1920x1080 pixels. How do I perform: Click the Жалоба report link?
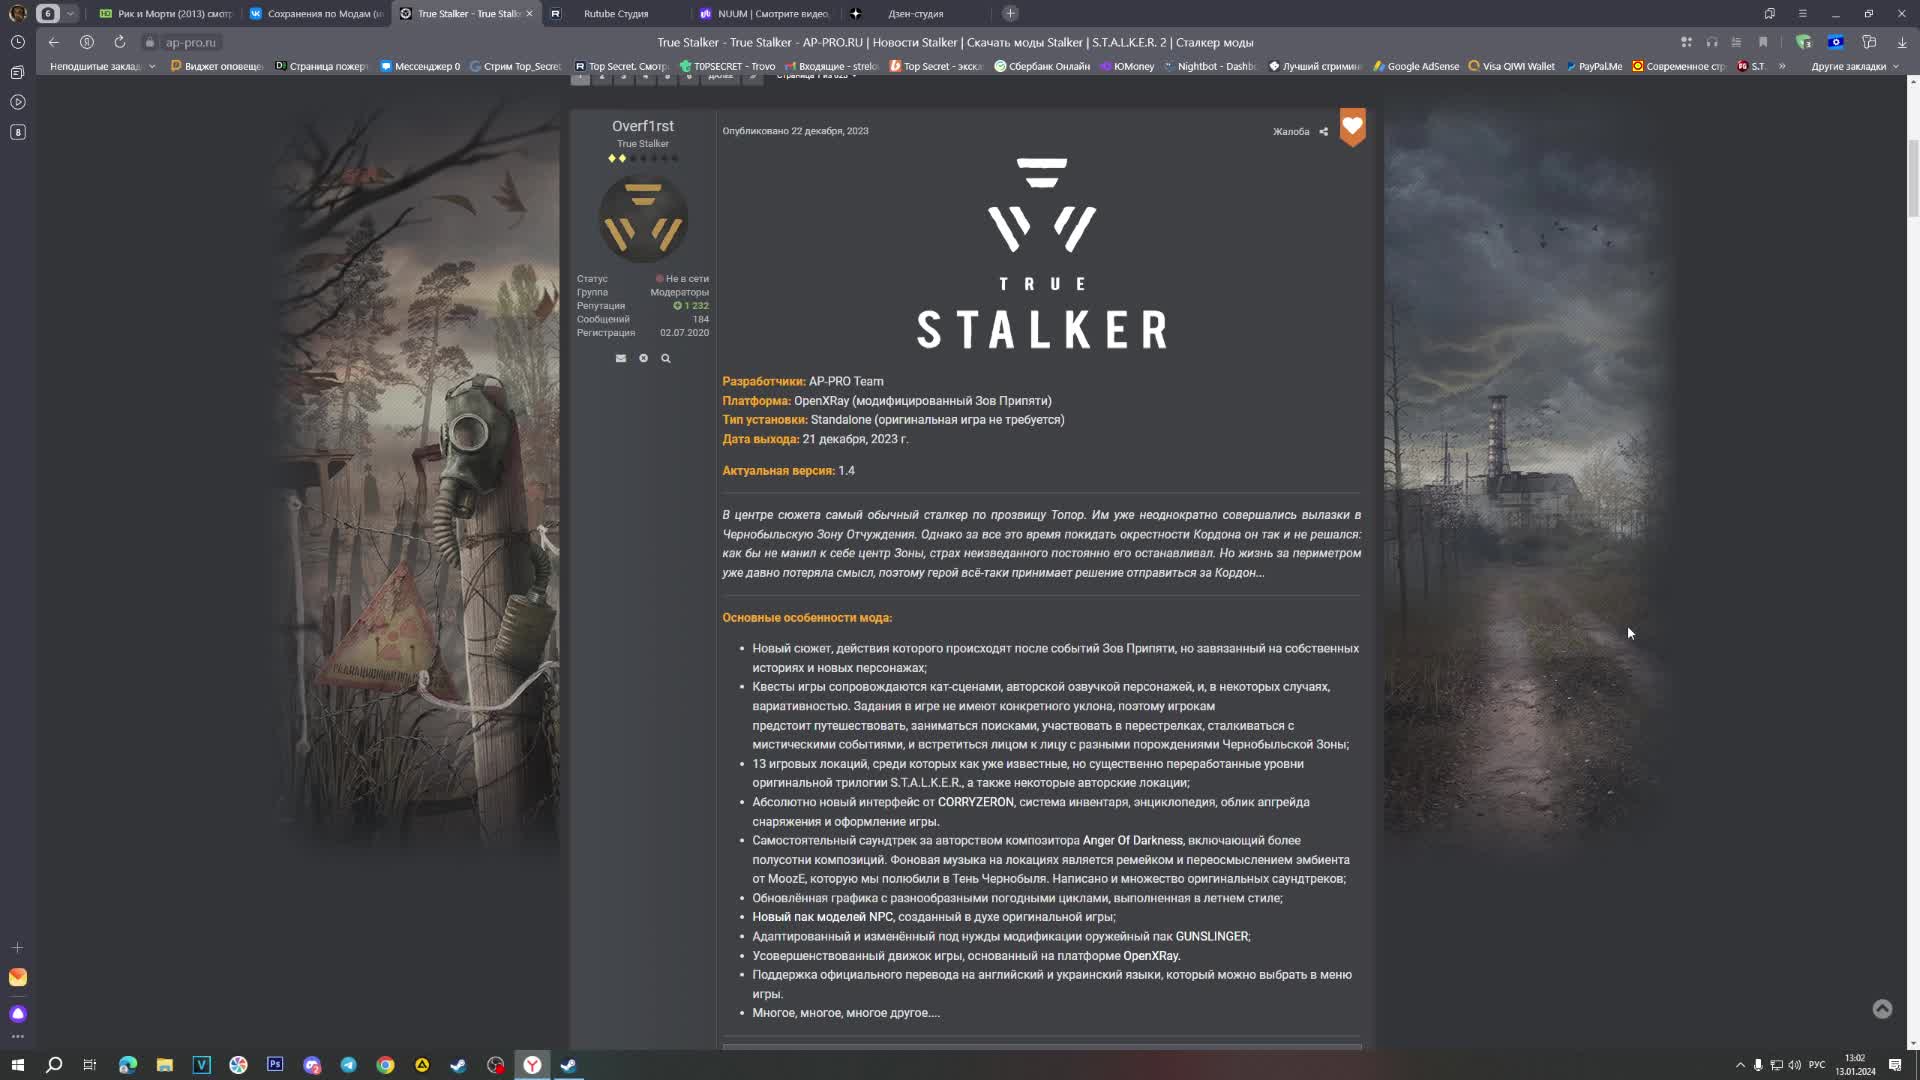tap(1290, 131)
